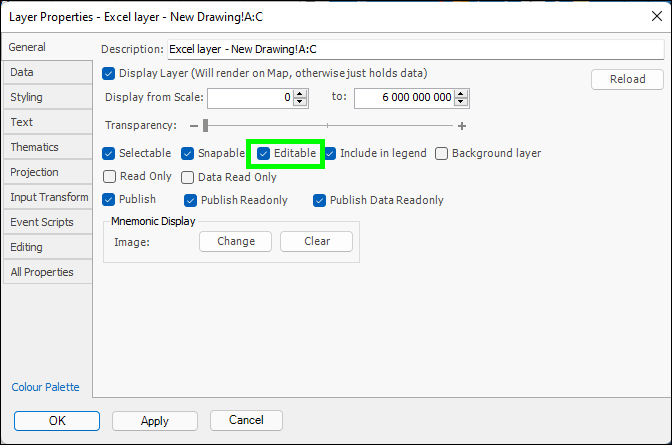This screenshot has height=445, width=672.
Task: Click the Transparency slider handle
Action: [205, 126]
